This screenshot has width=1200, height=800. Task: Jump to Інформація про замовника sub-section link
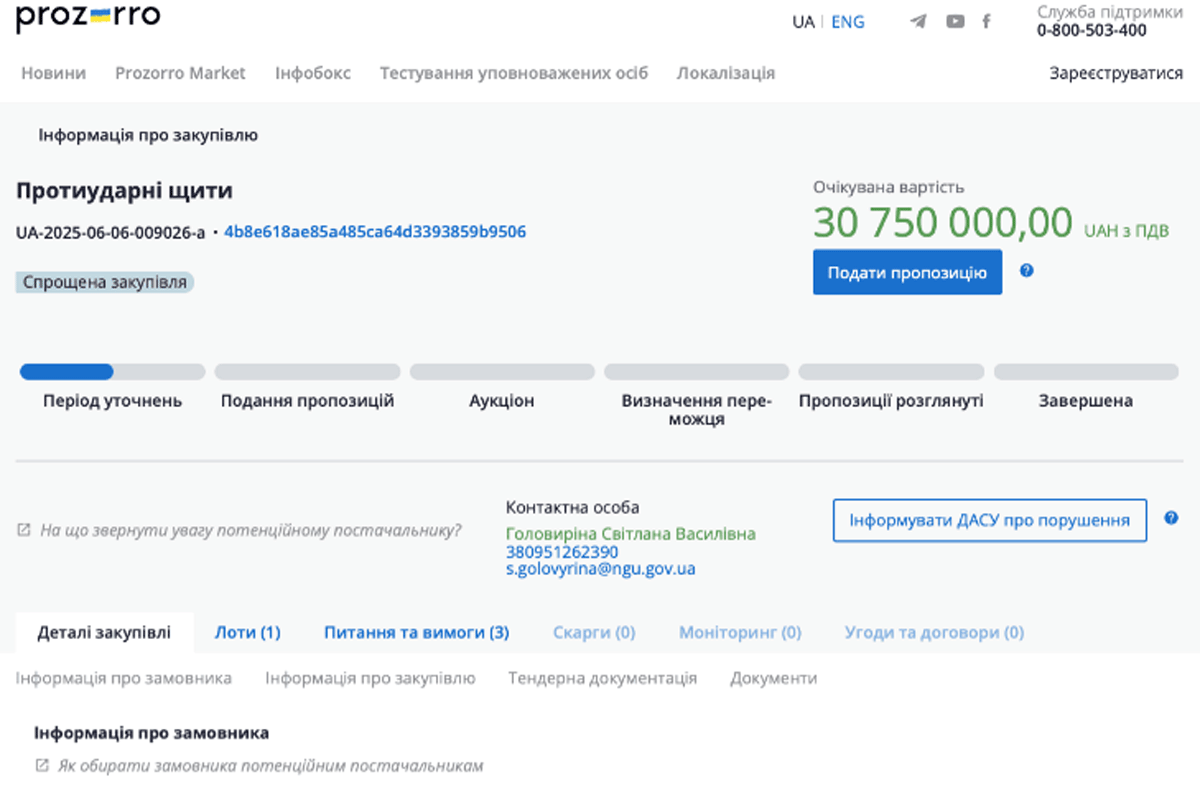(124, 678)
